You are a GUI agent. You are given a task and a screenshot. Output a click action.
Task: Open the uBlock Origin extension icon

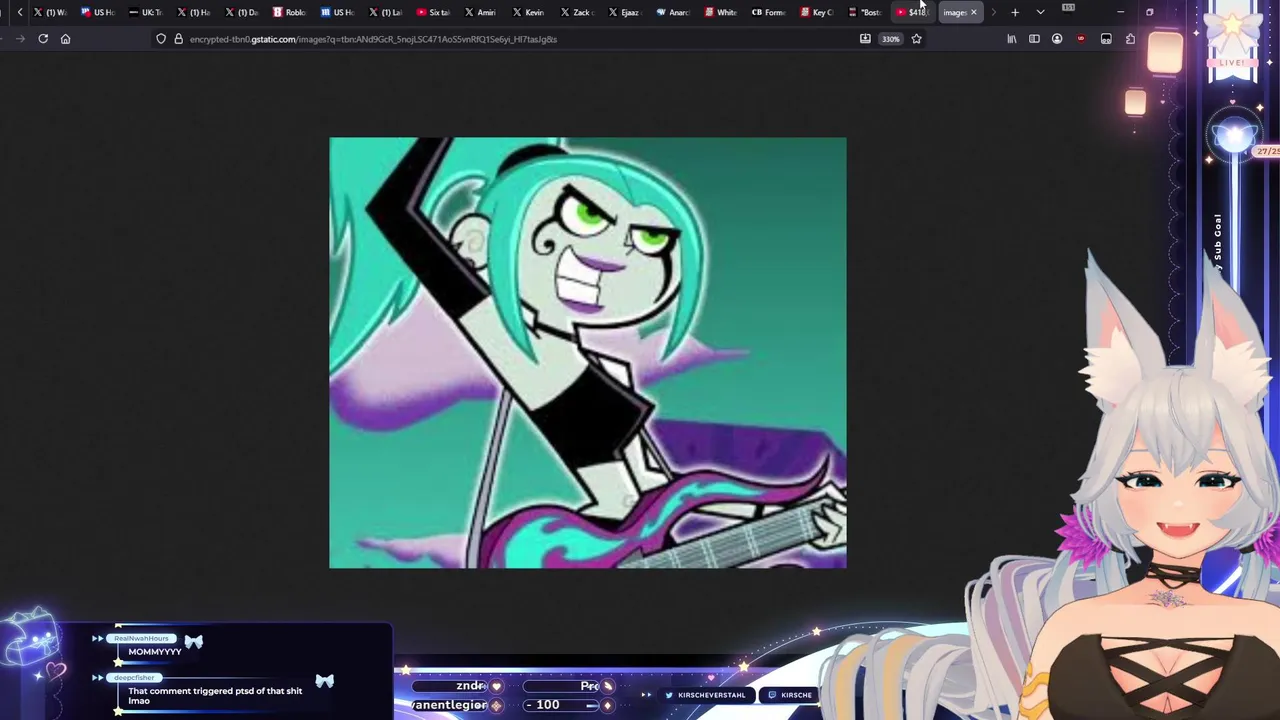(1081, 39)
